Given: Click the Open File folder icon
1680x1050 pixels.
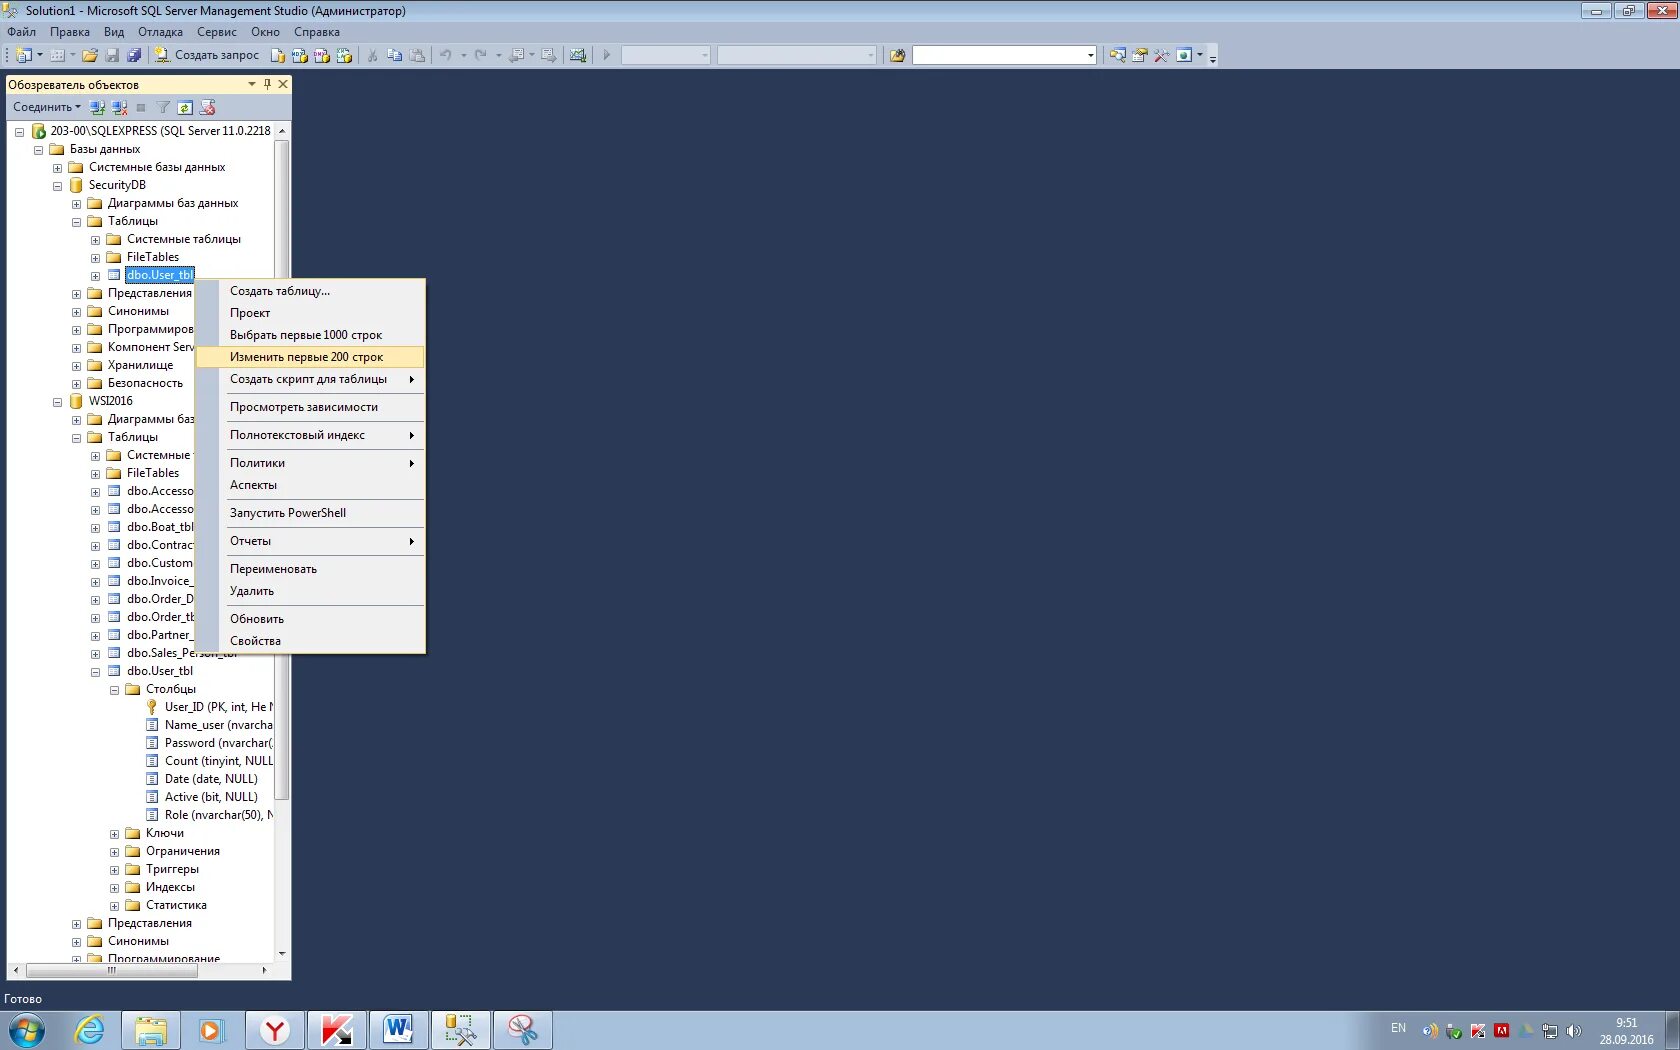Looking at the screenshot, I should [90, 55].
